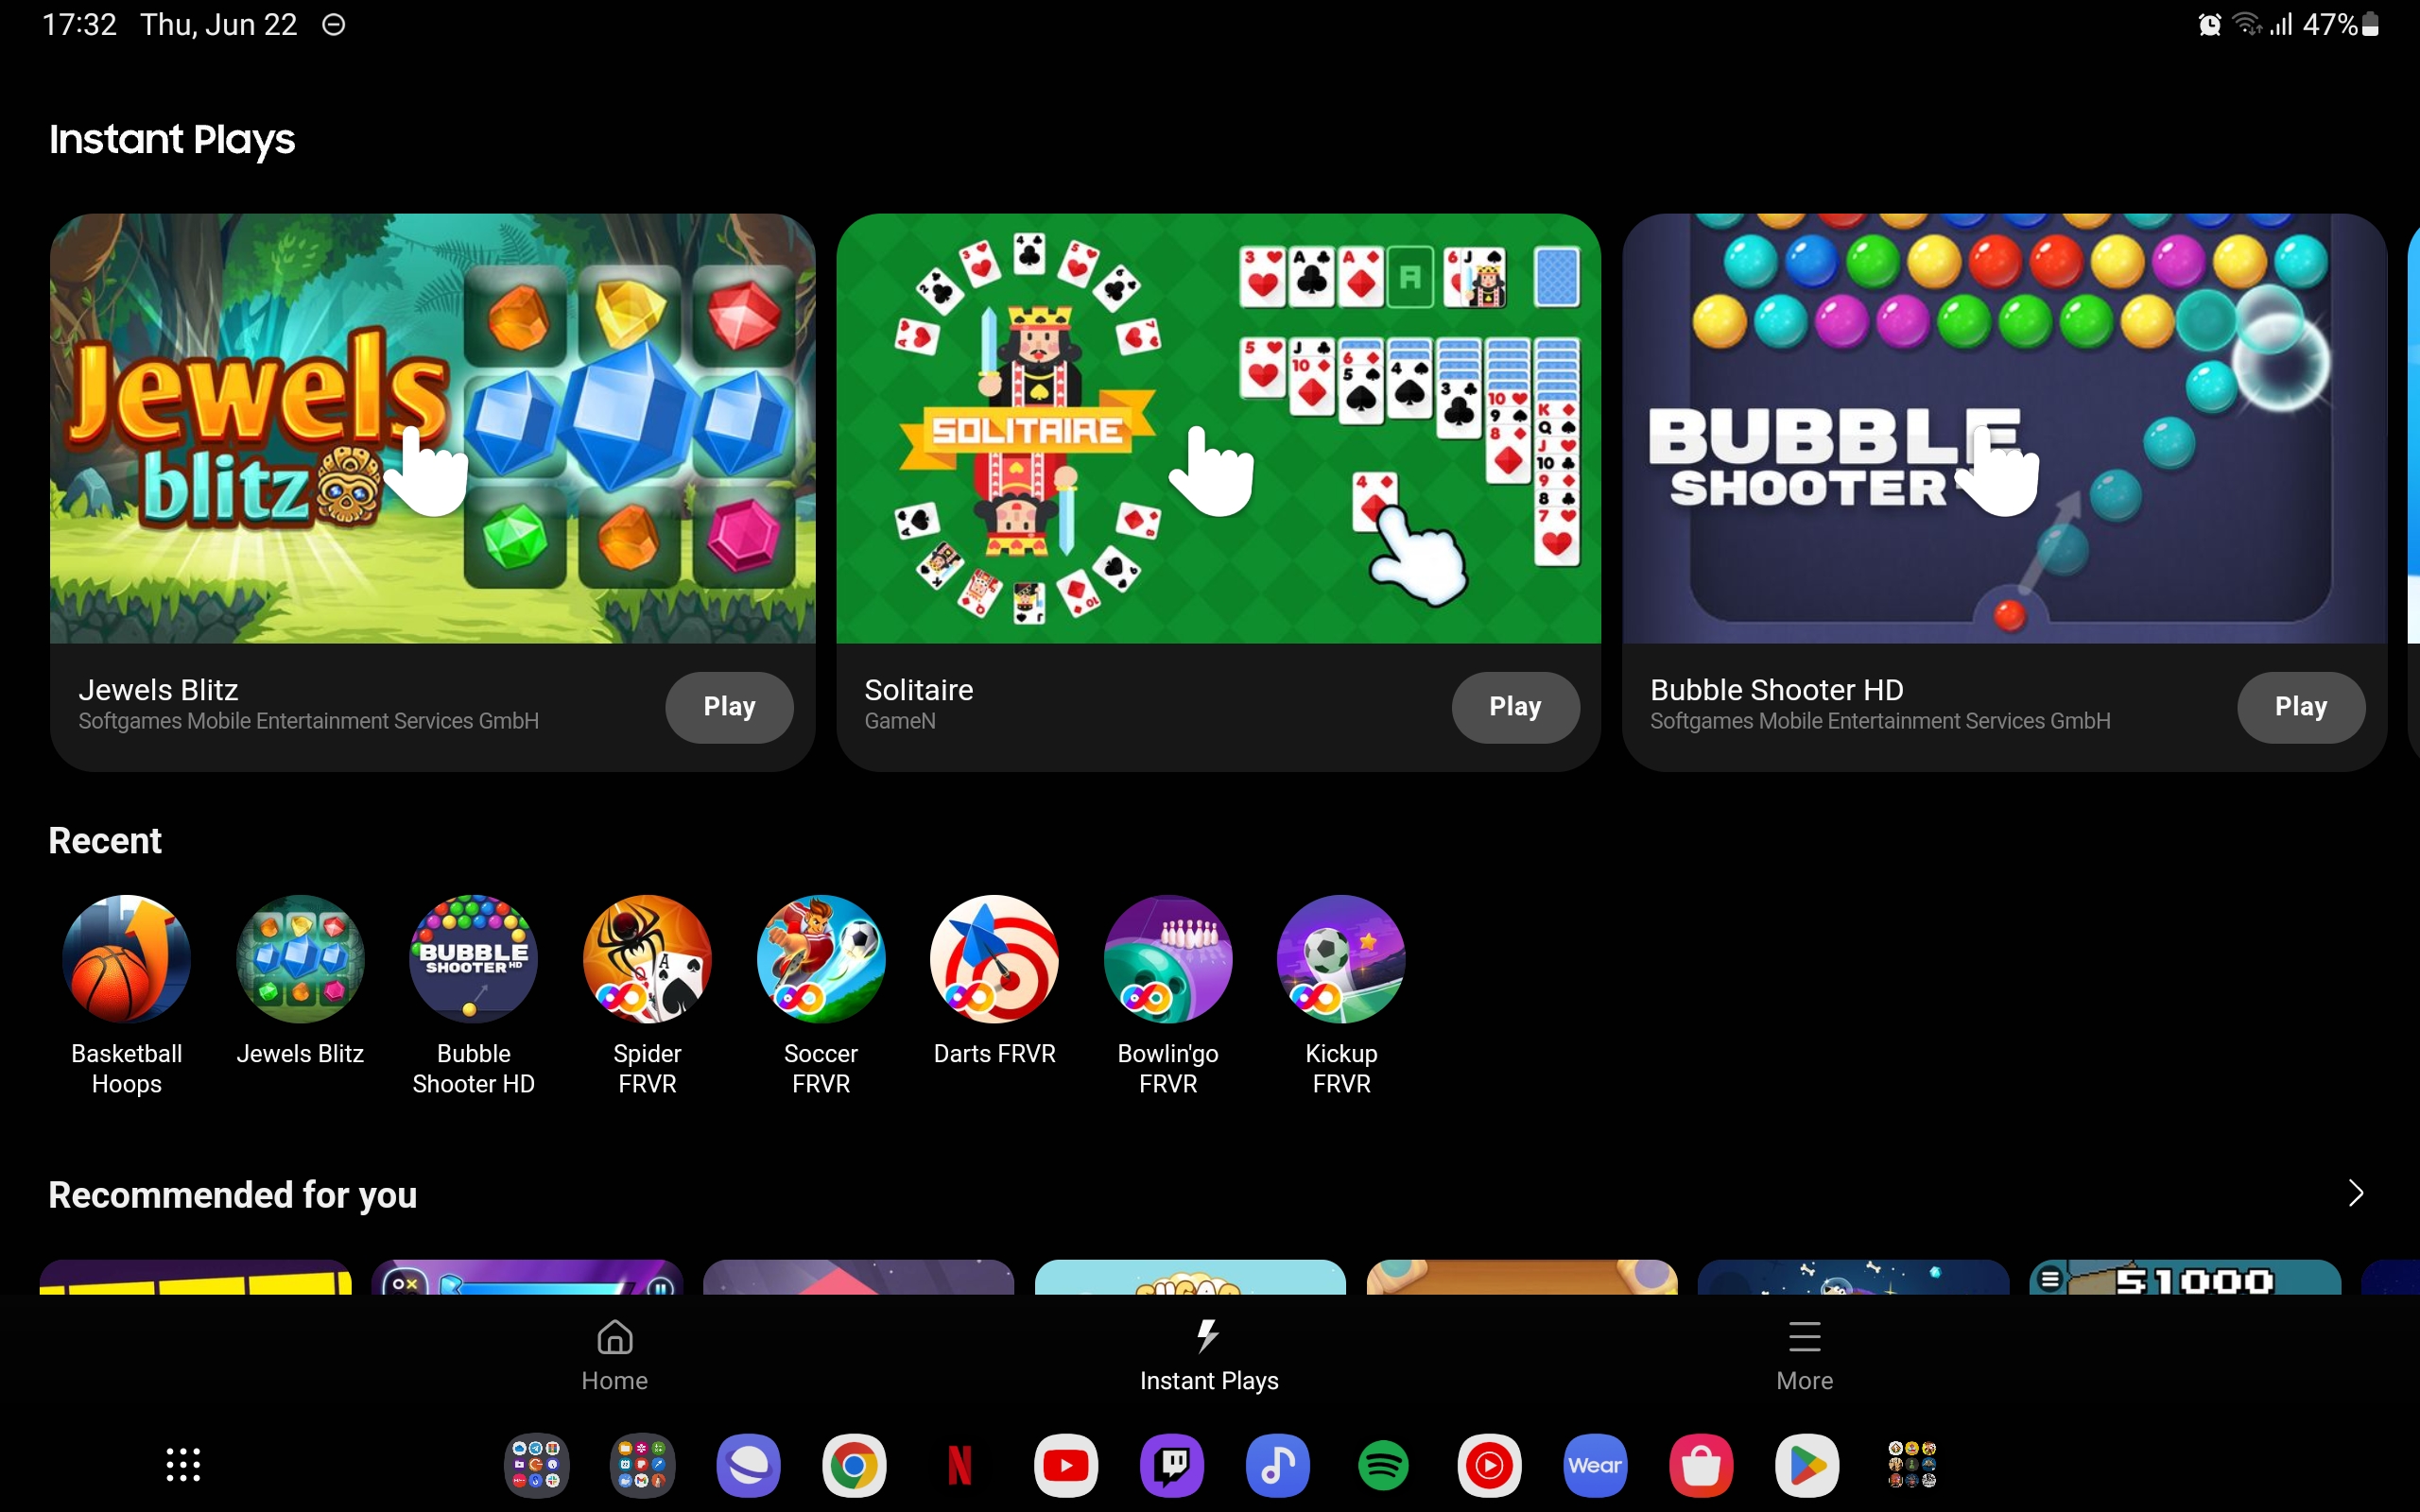
Task: Tap the Solitaire banner image
Action: point(1217,428)
